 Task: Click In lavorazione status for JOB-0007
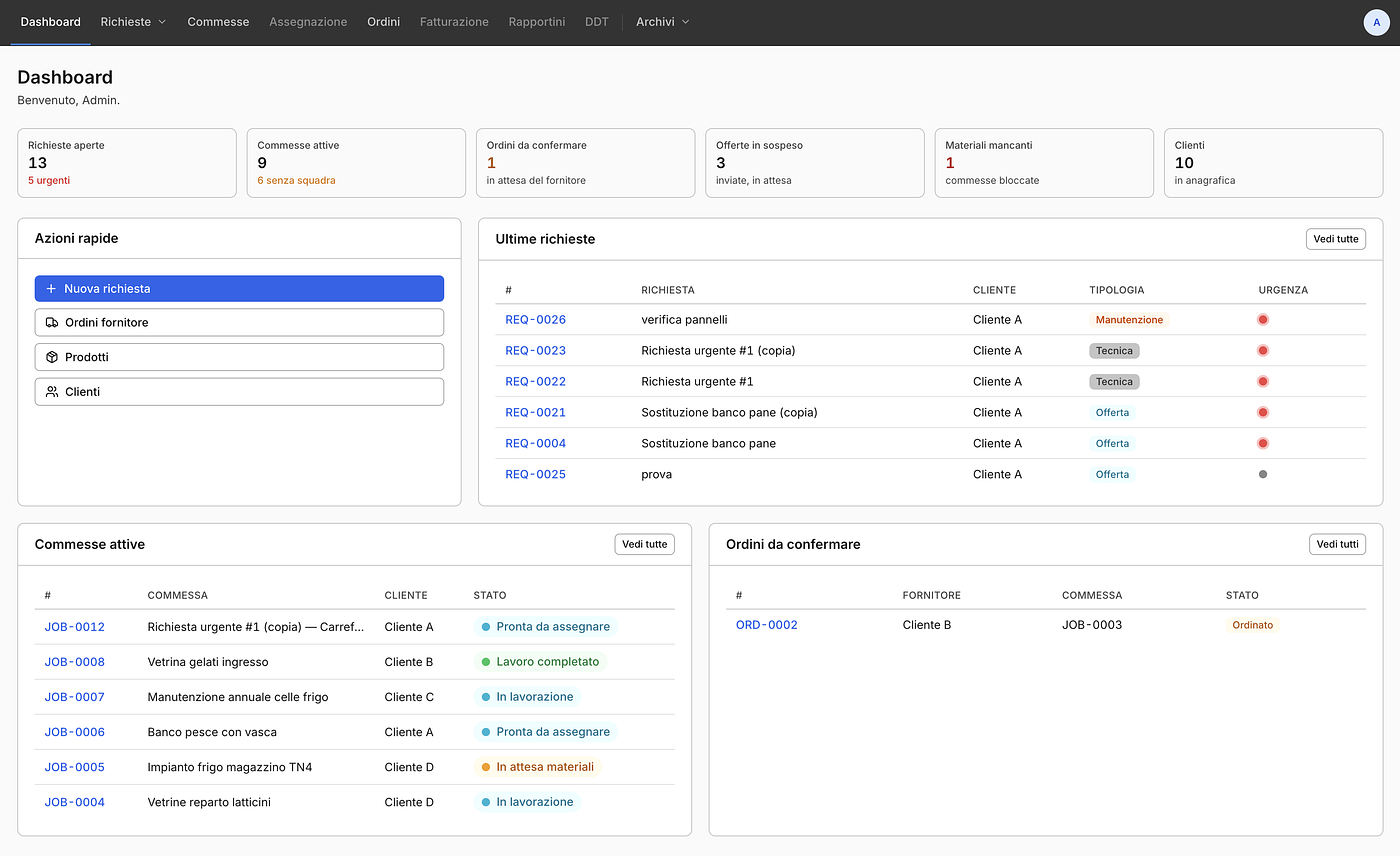point(528,697)
